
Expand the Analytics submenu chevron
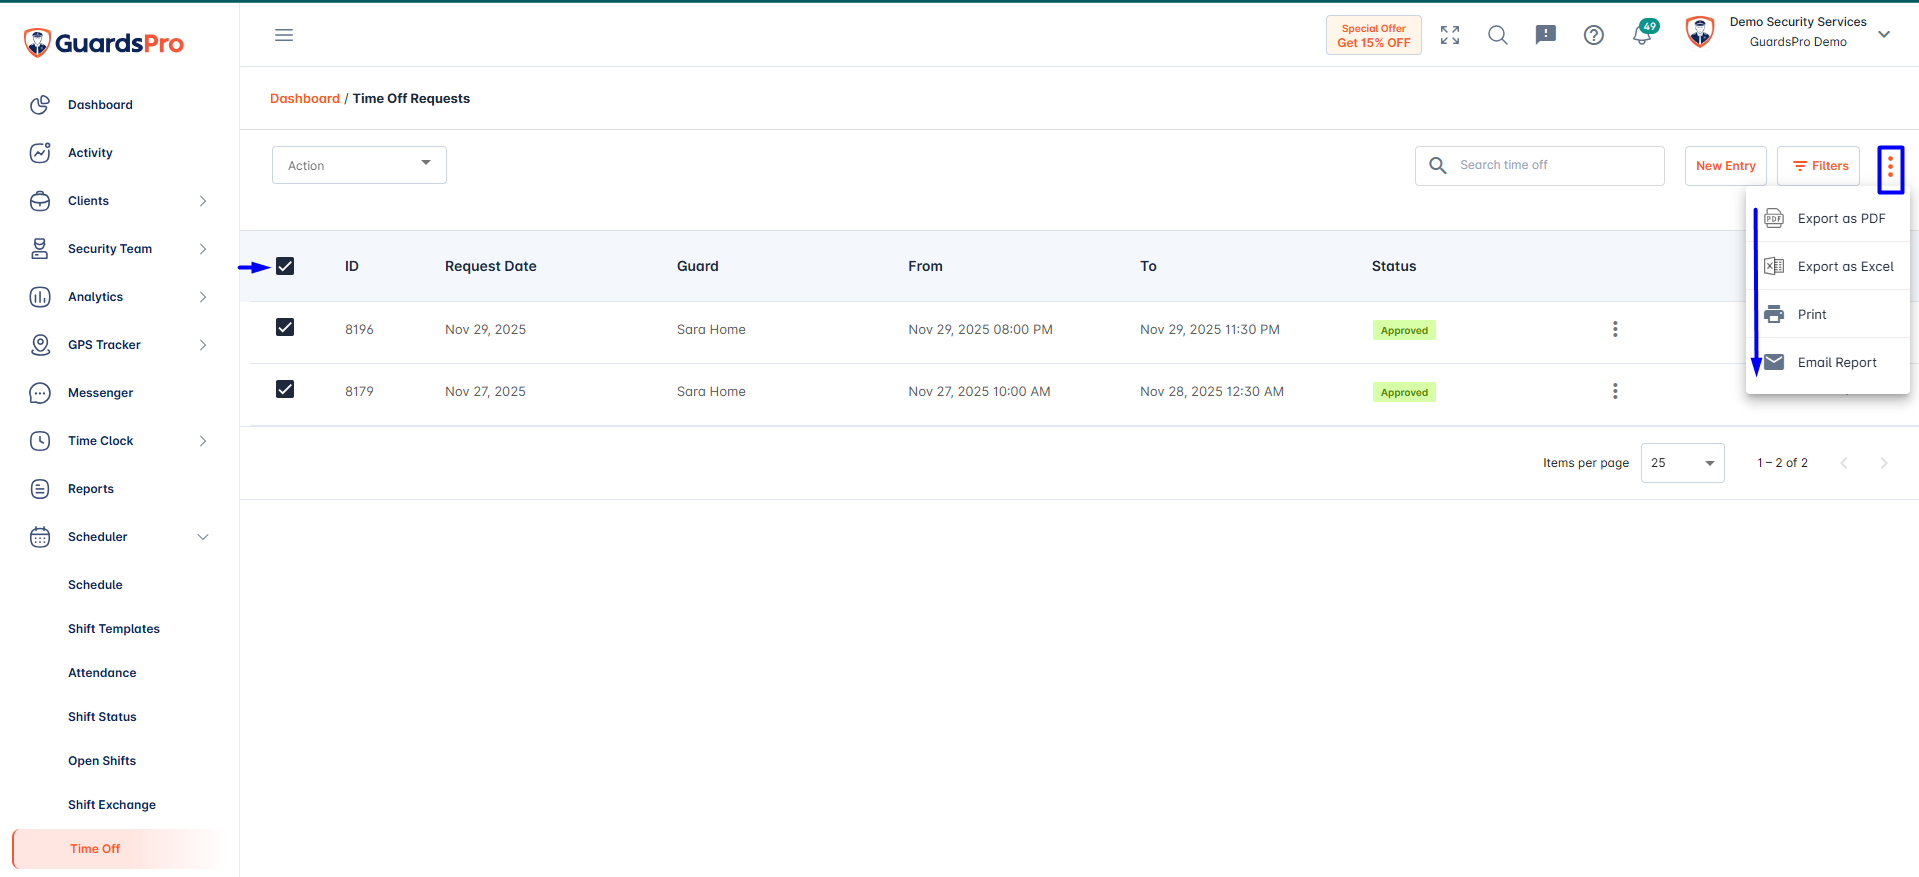point(203,297)
